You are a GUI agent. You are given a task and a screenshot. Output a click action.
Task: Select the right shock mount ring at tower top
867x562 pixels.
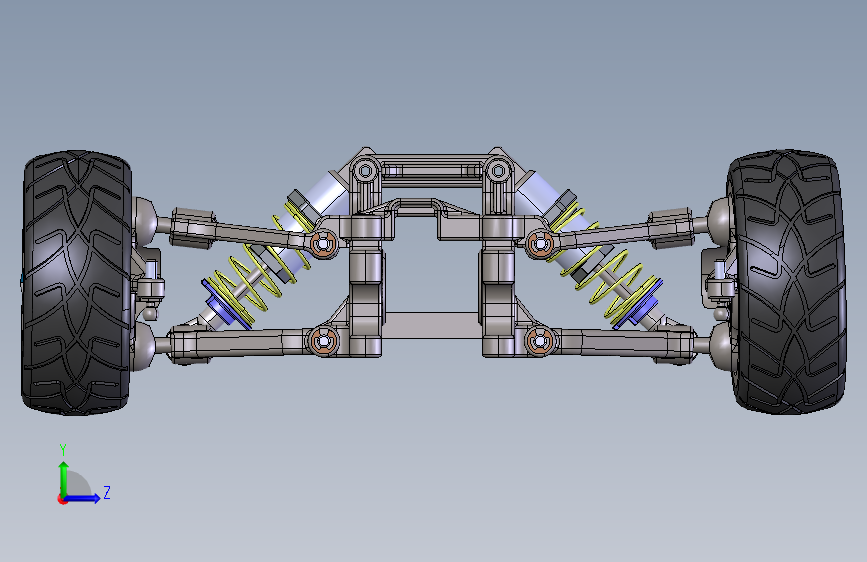498,170
